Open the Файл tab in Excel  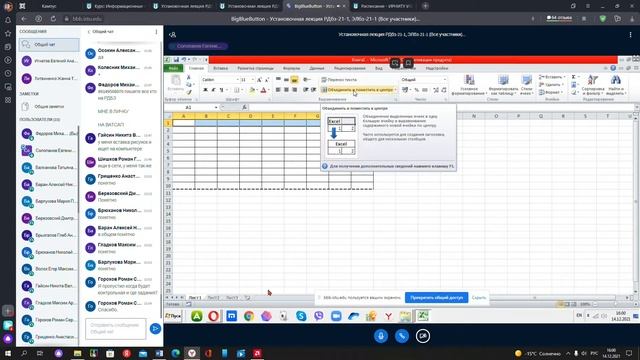coord(173,68)
